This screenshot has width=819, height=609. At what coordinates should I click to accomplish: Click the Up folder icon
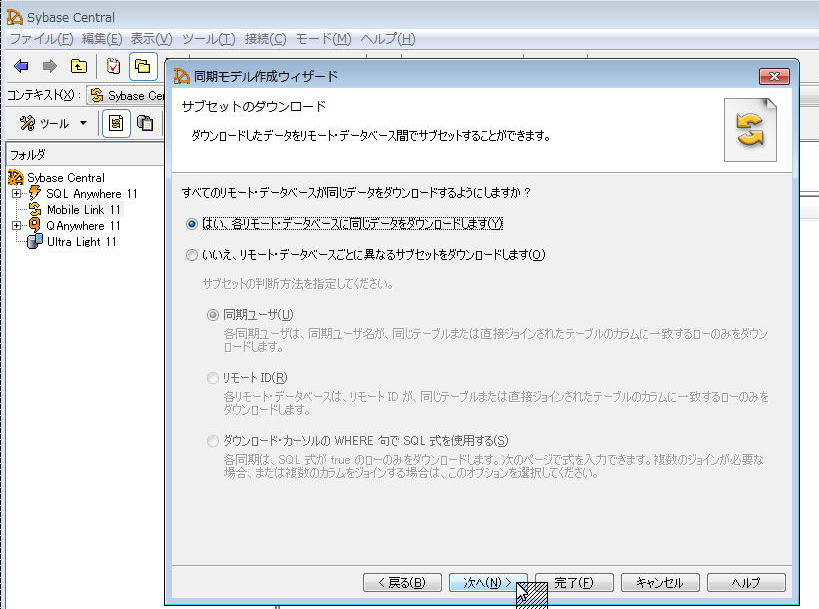click(x=78, y=67)
